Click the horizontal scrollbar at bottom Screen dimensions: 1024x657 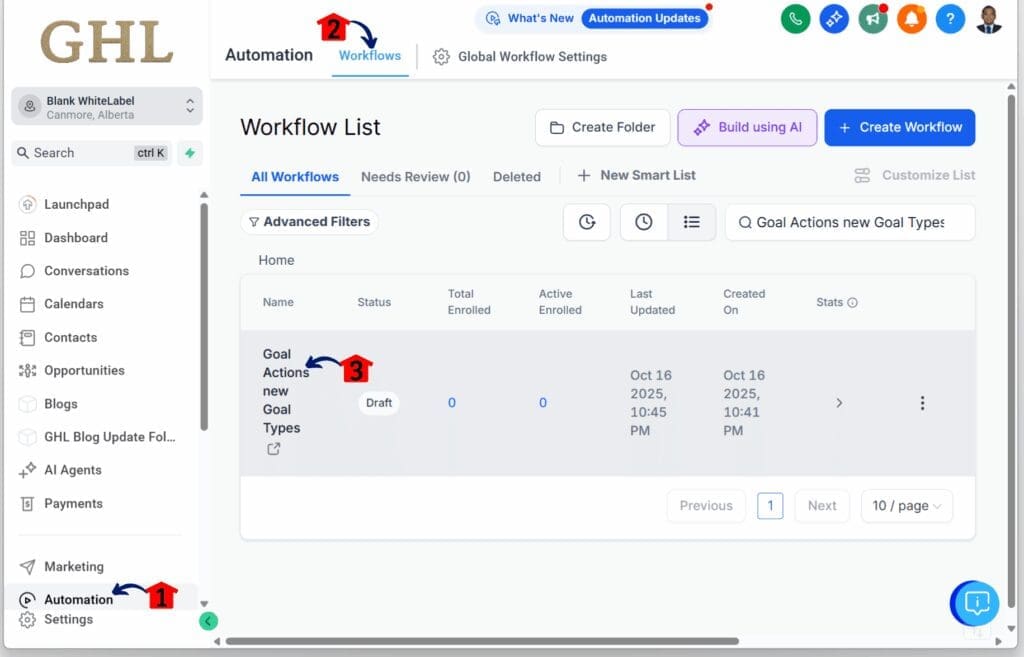[x=480, y=641]
